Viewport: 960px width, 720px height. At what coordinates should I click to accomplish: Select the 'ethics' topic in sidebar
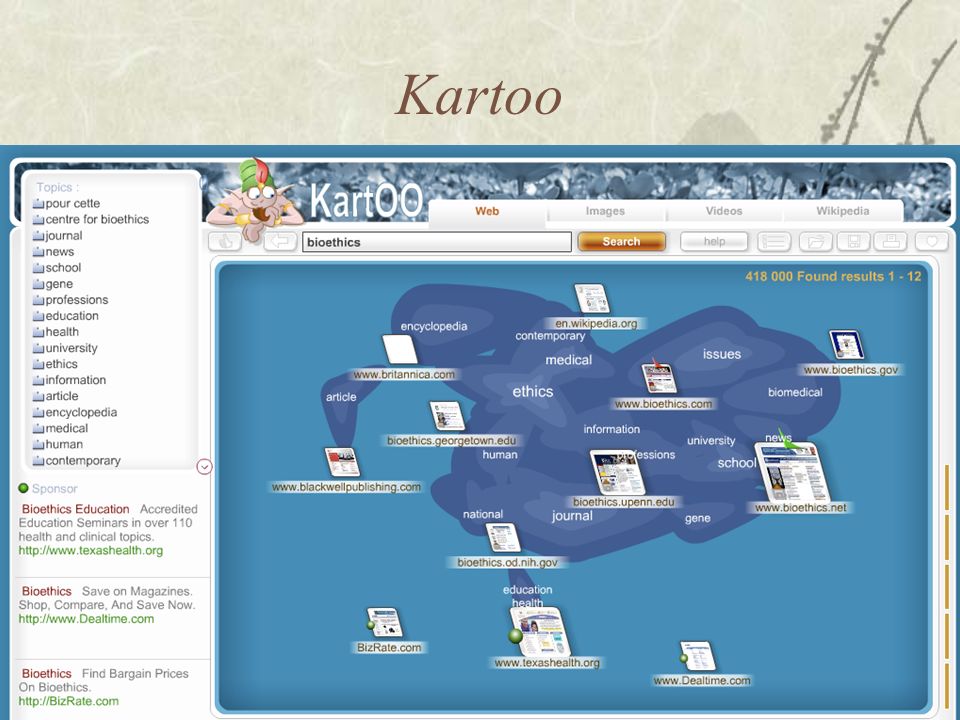tap(55, 364)
